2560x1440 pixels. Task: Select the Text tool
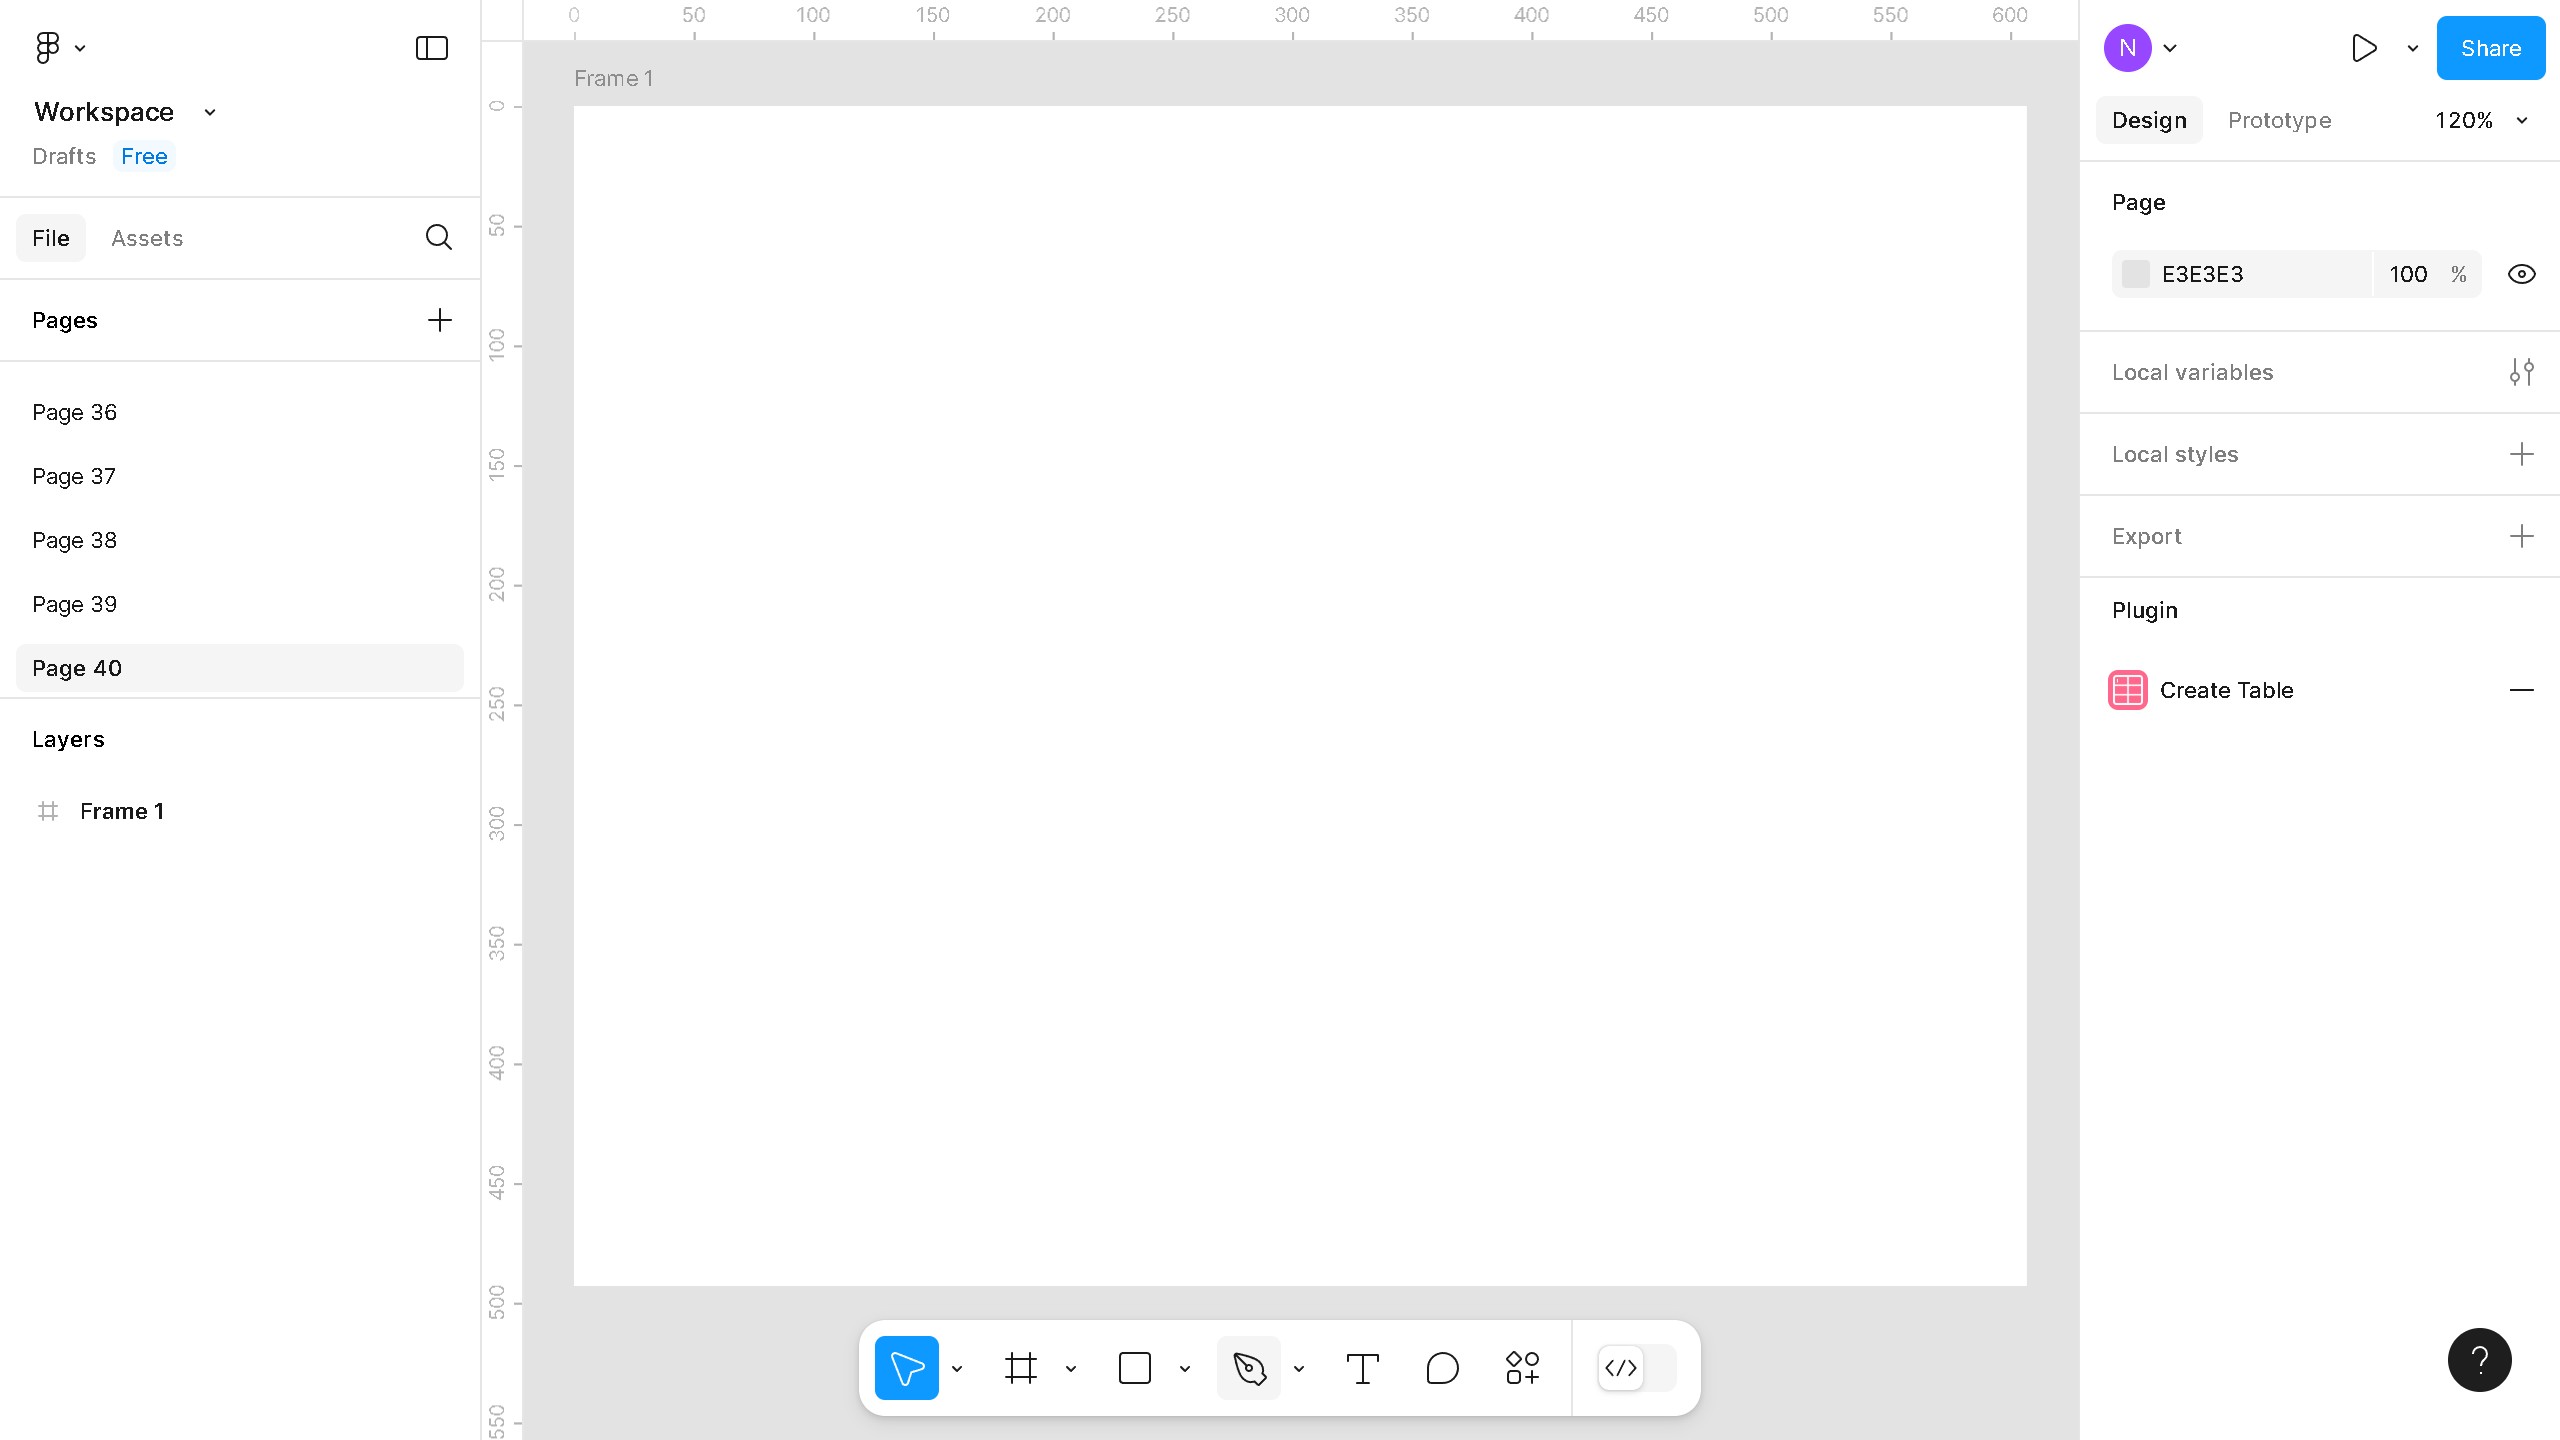1363,1368
